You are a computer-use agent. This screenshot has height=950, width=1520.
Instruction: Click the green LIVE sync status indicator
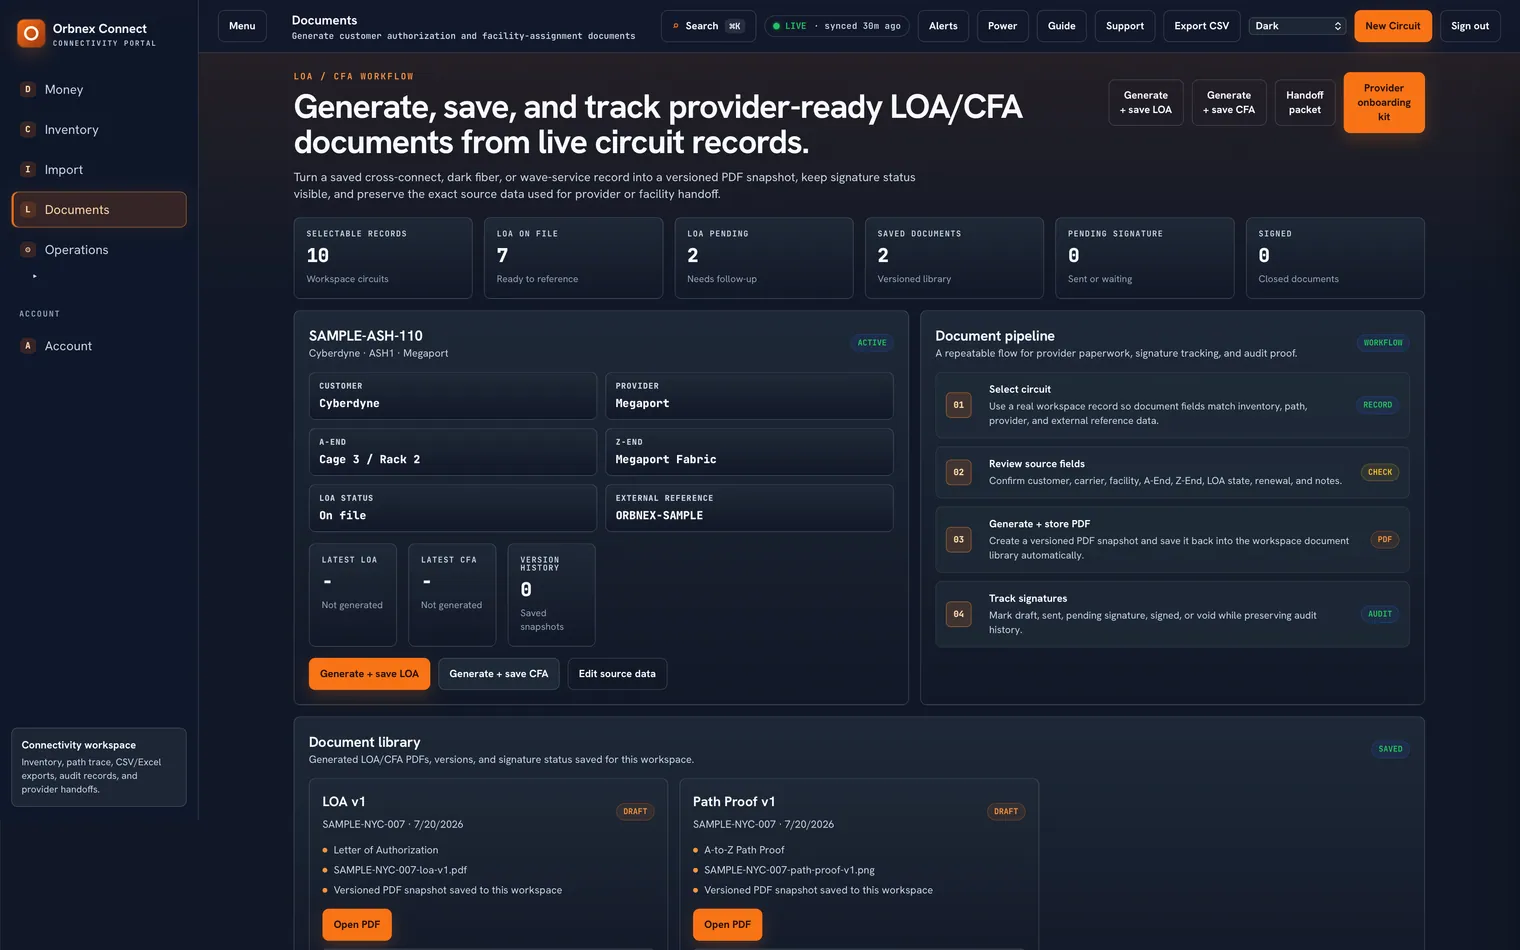tap(836, 26)
